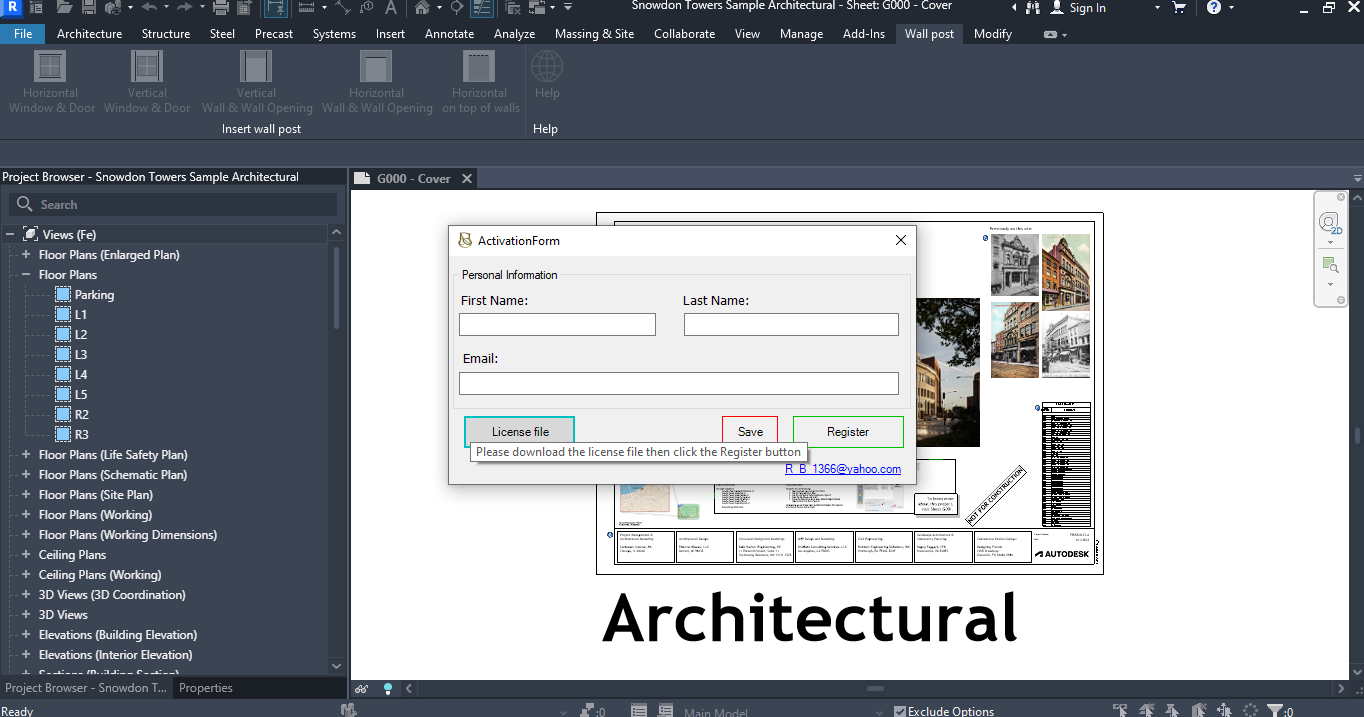Click the Open folder icon in quick access toolbar
This screenshot has width=1364, height=717.
tap(64, 8)
